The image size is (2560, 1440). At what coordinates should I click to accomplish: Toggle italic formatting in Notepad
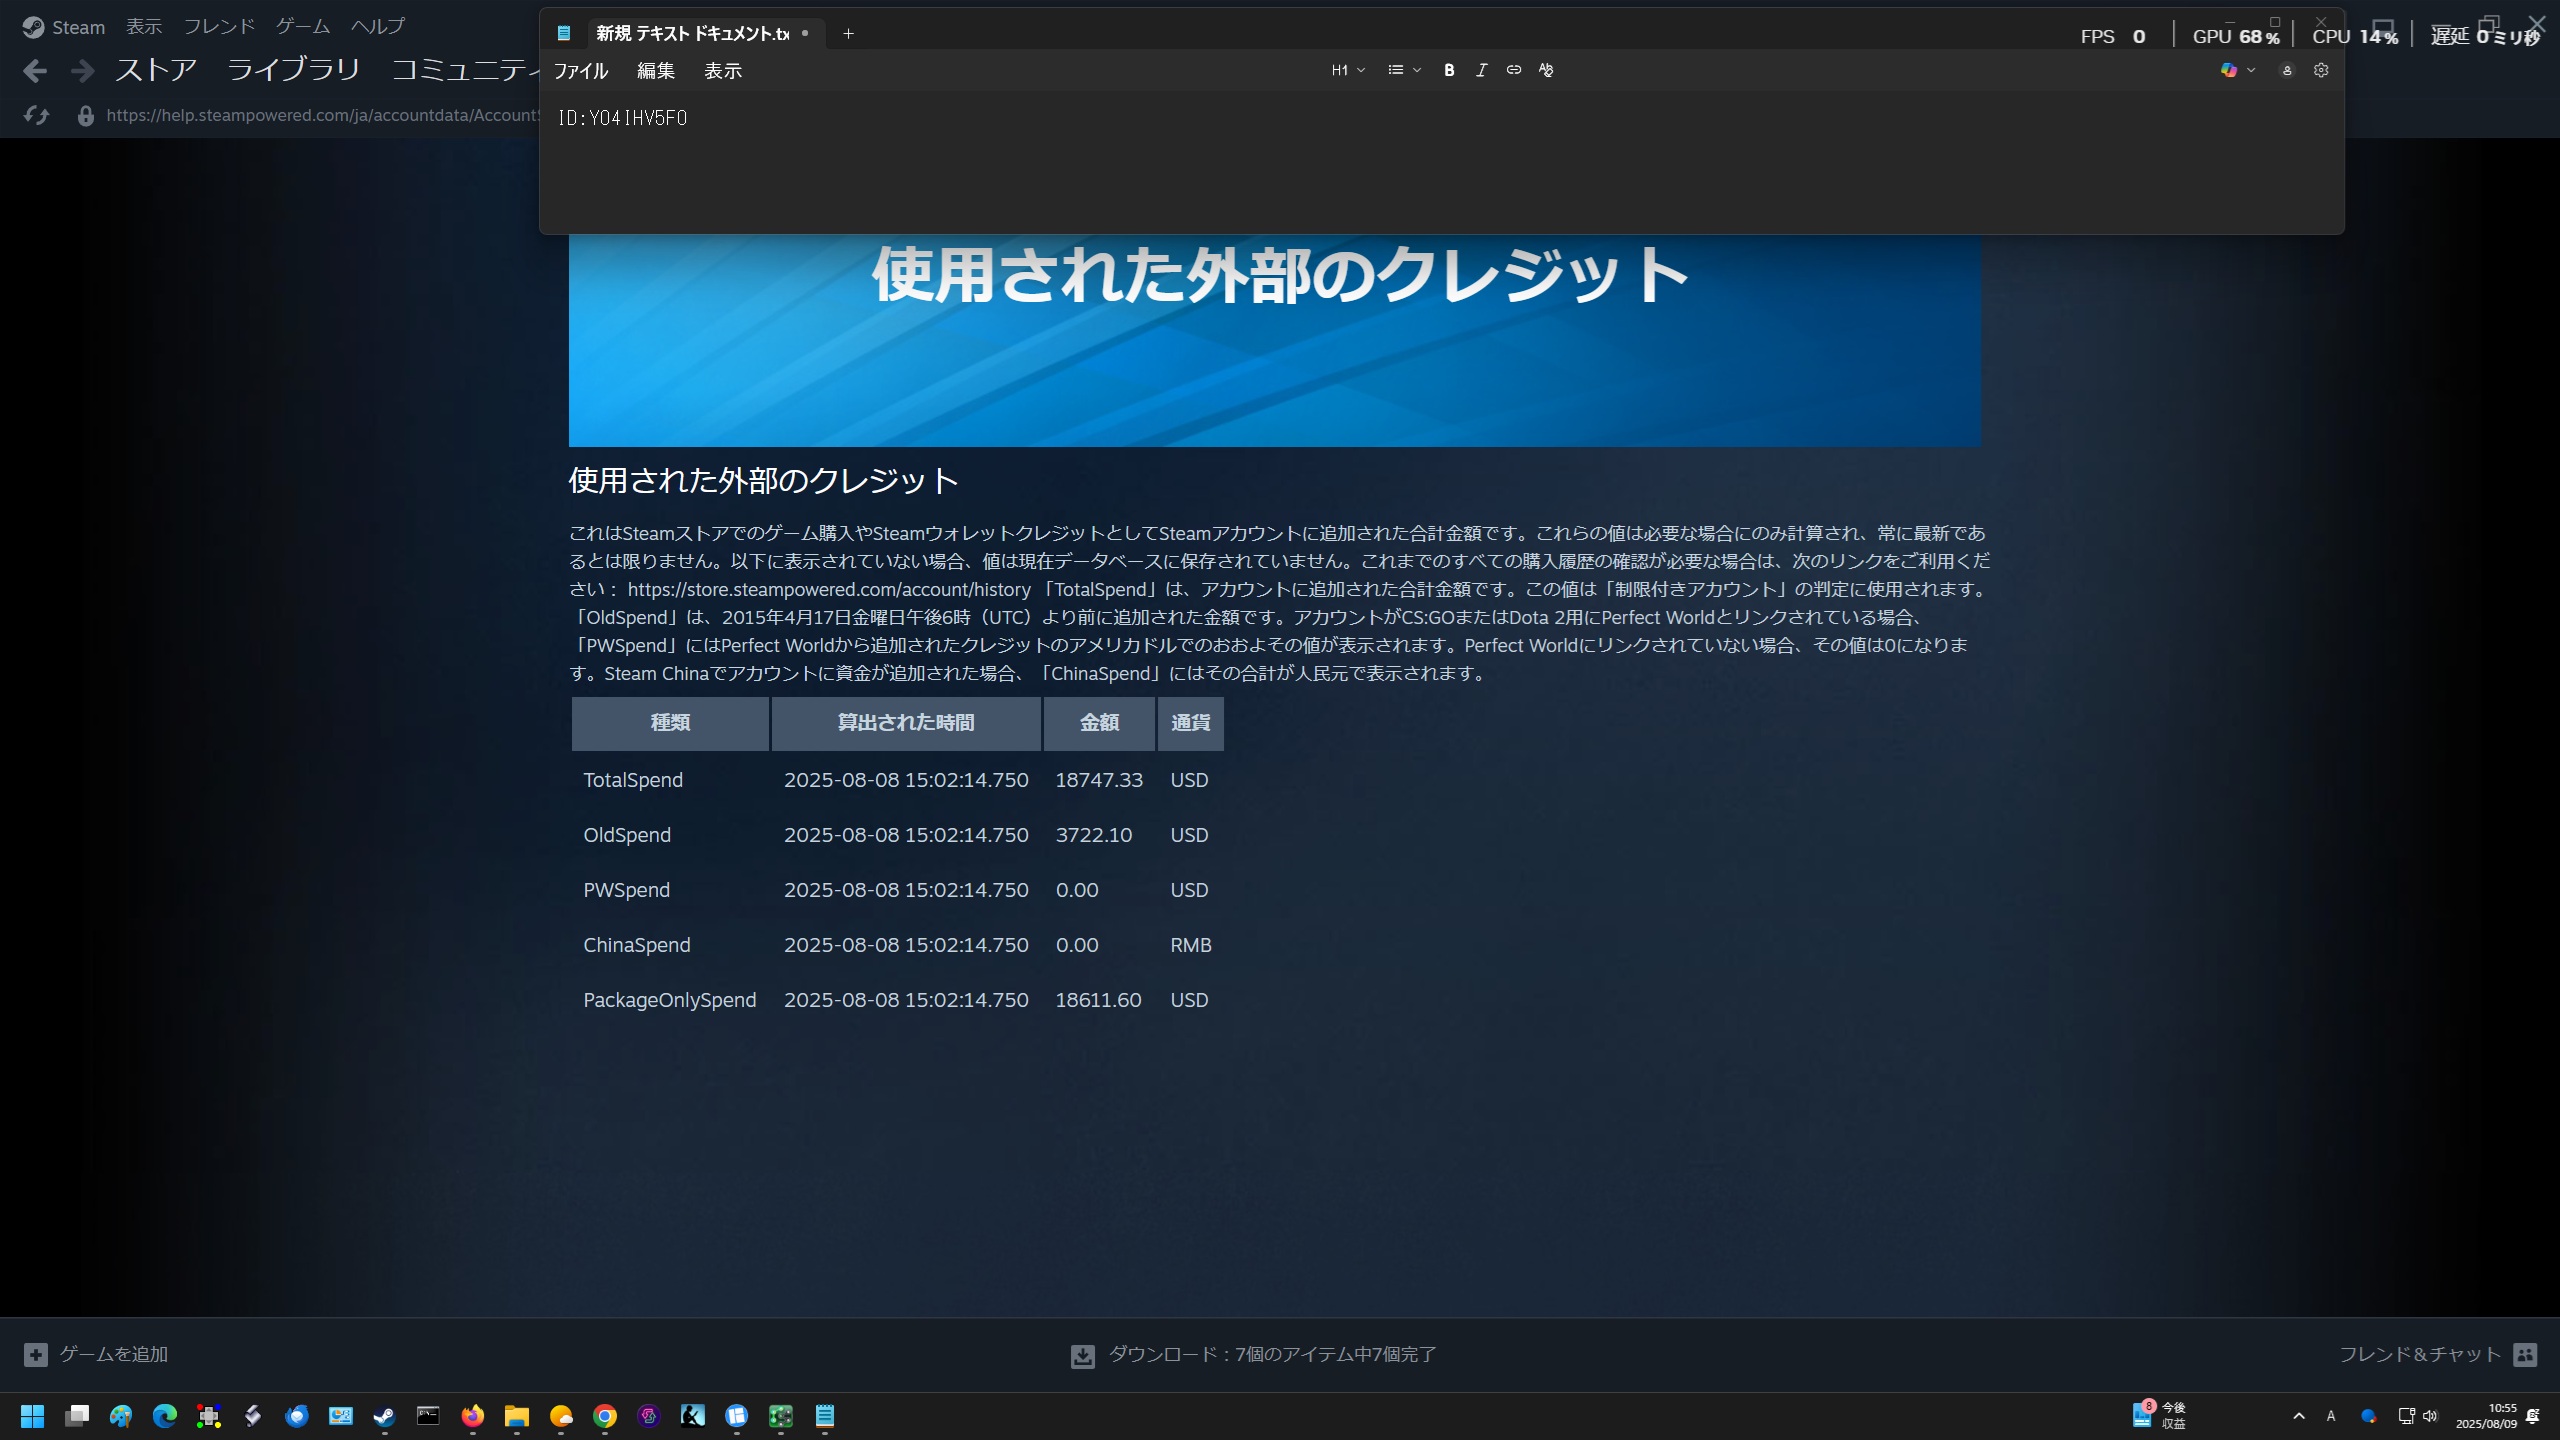1481,70
